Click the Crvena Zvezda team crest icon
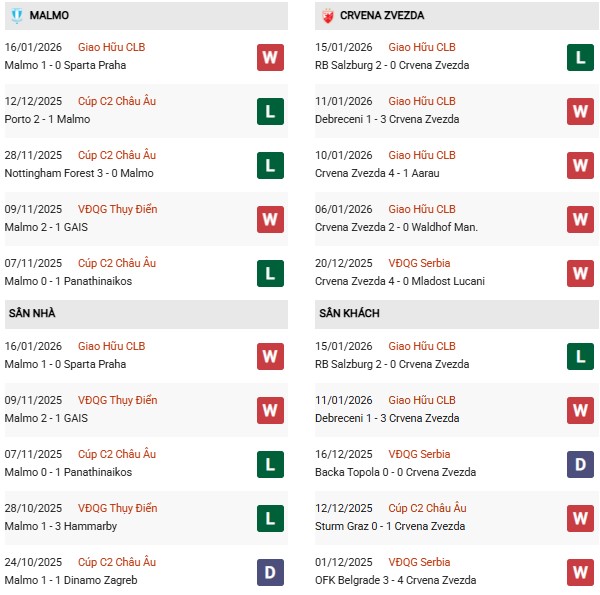 pyautogui.click(x=326, y=16)
